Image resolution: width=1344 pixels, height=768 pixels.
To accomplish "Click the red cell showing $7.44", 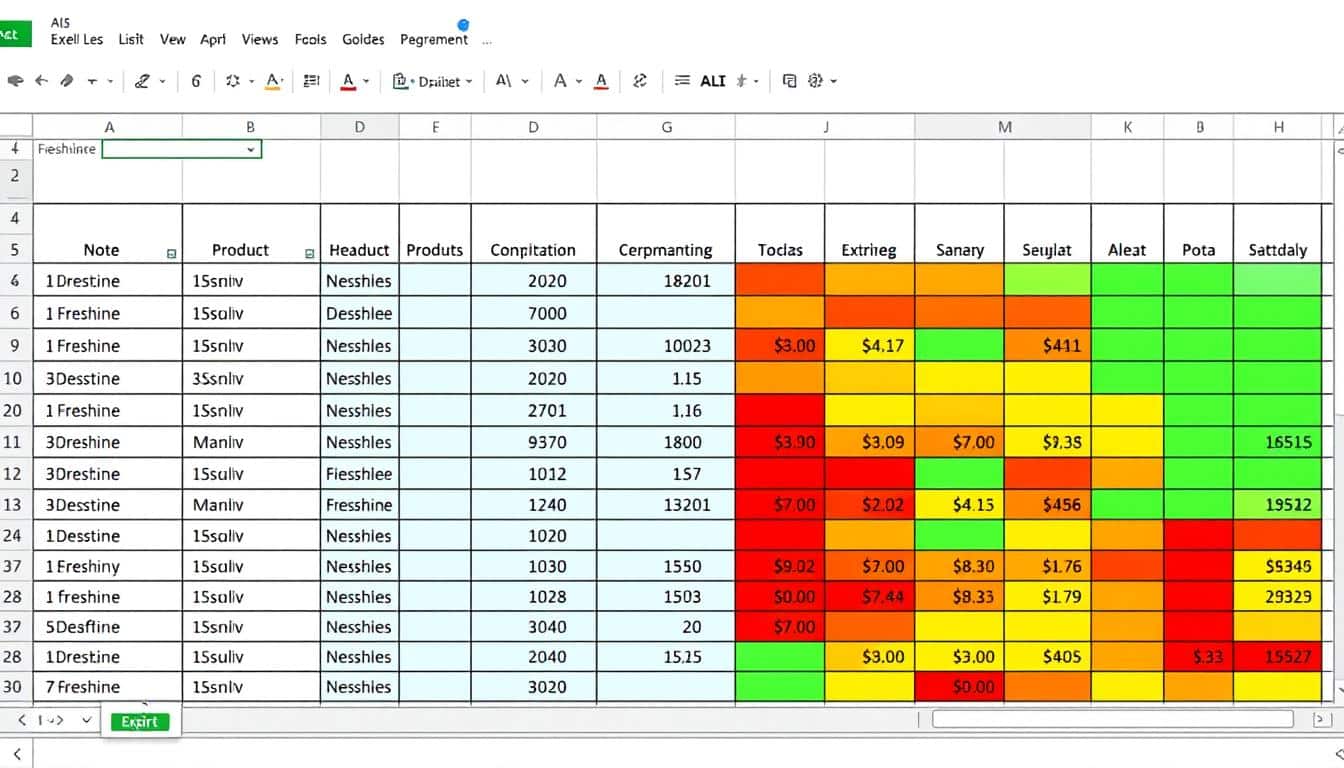I will (x=869, y=597).
